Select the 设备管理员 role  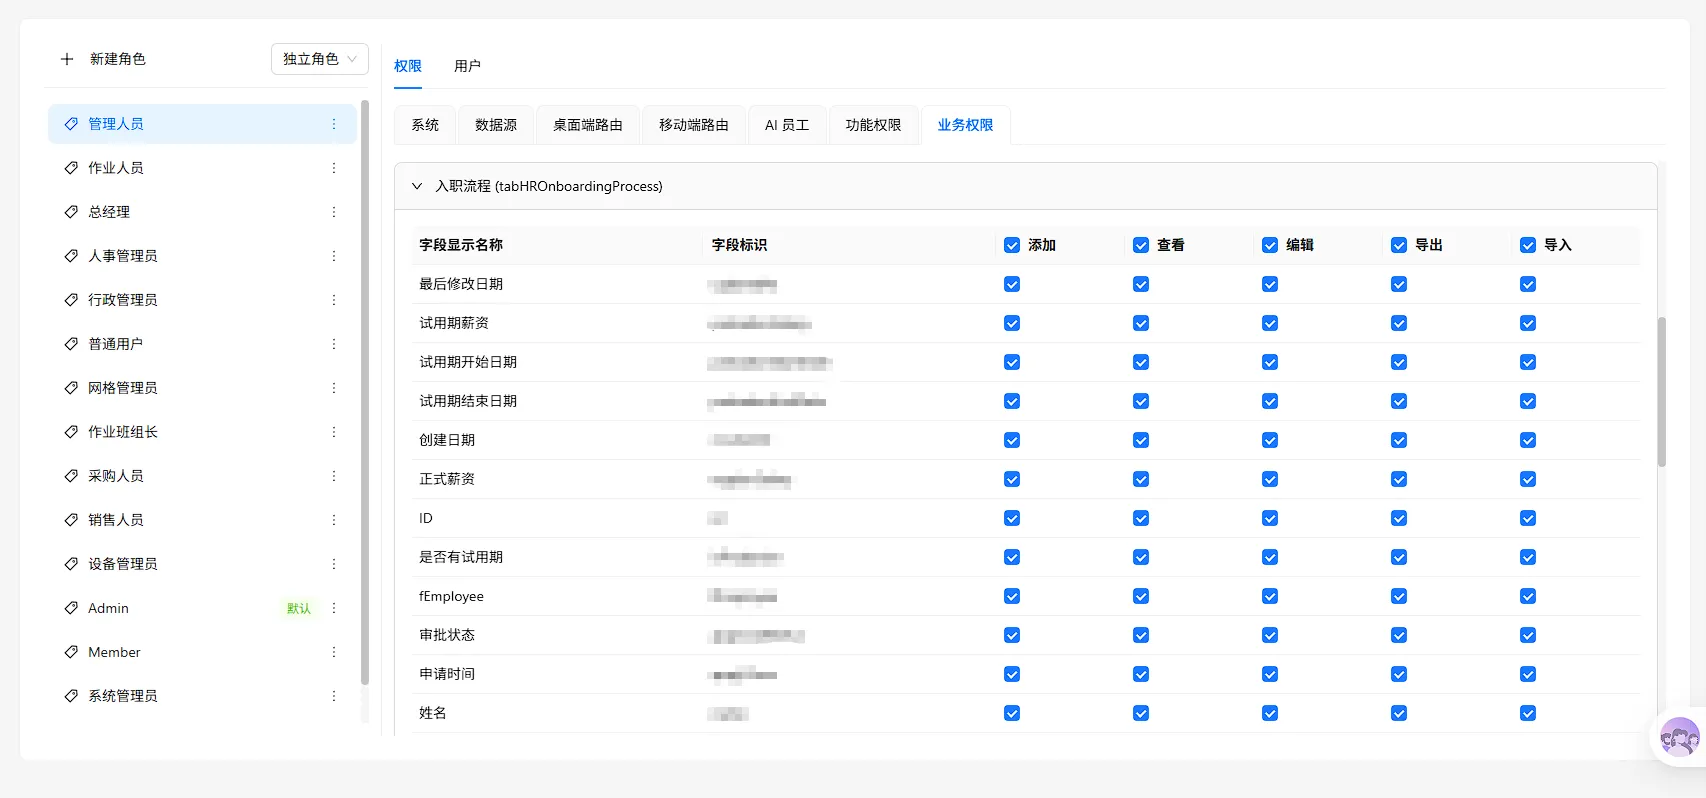click(202, 564)
